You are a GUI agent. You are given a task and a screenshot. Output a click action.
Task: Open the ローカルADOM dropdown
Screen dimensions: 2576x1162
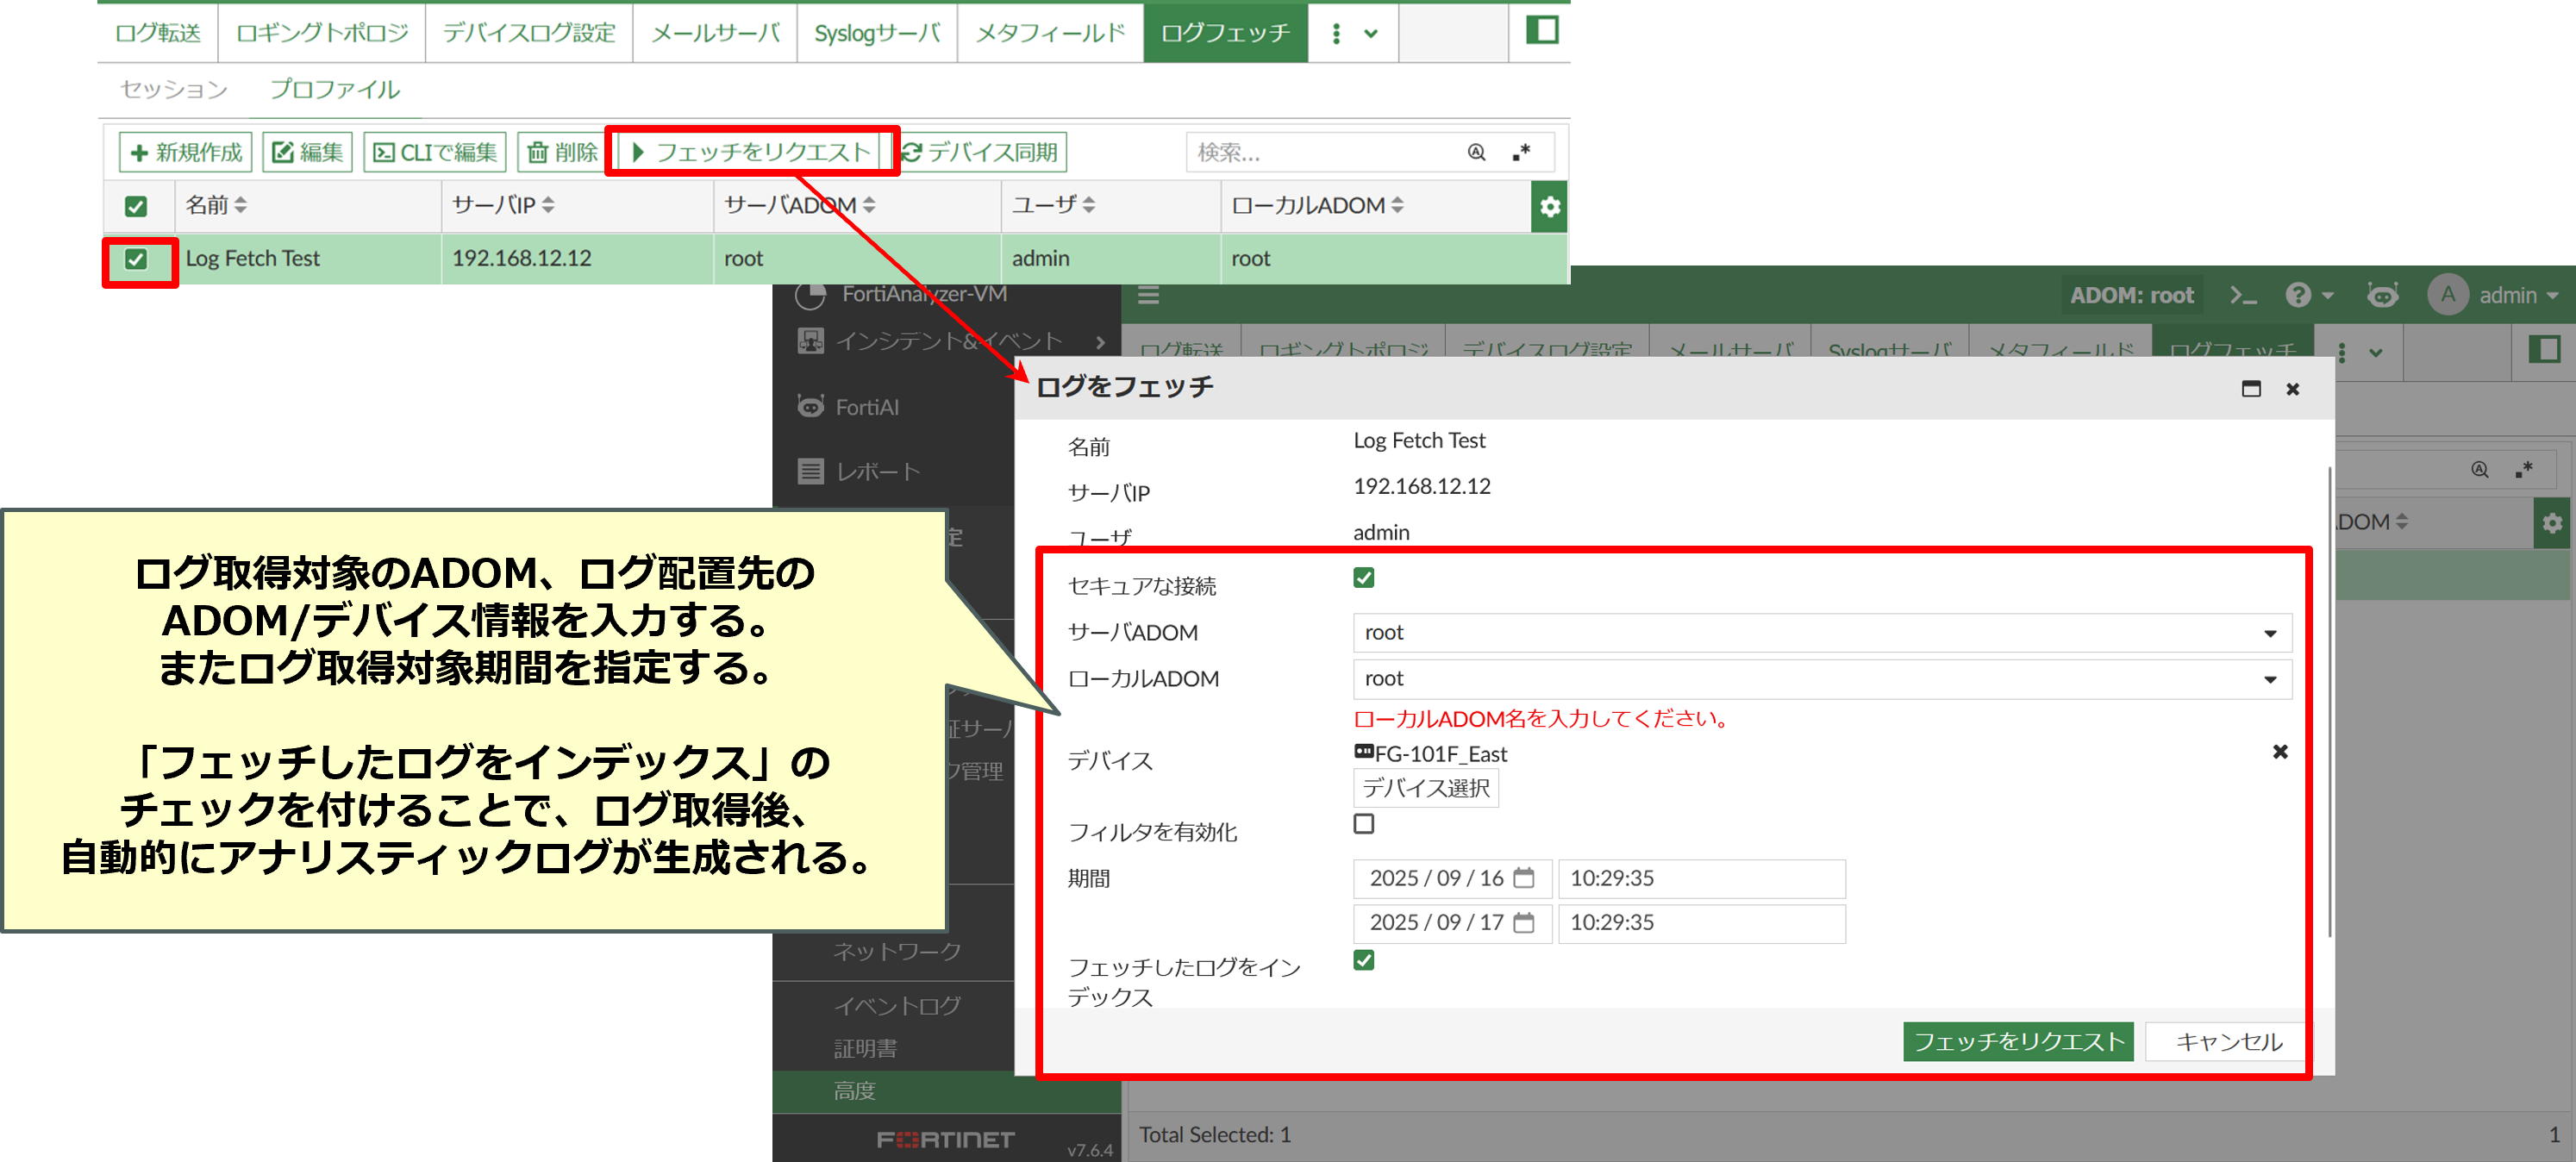(1821, 678)
